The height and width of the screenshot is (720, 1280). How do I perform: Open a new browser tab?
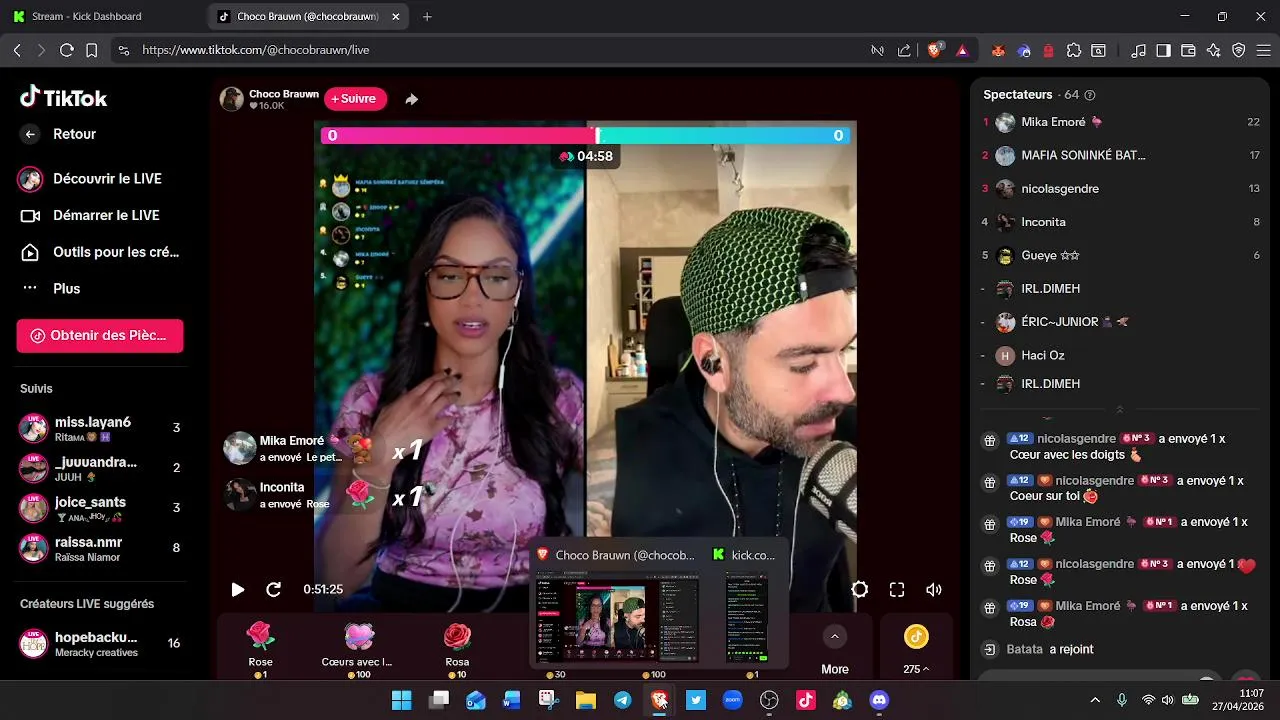pos(427,16)
